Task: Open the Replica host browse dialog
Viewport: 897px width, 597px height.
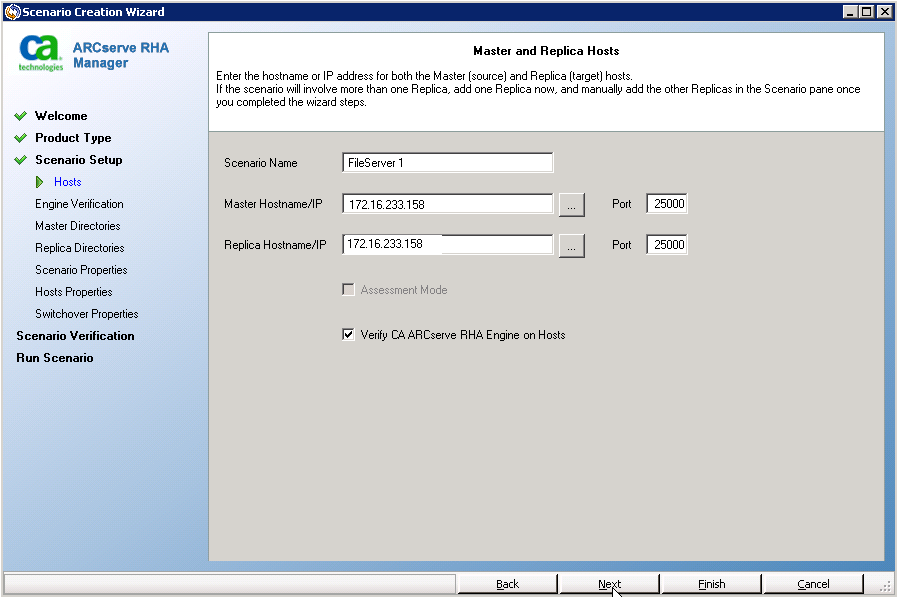Action: coord(571,244)
